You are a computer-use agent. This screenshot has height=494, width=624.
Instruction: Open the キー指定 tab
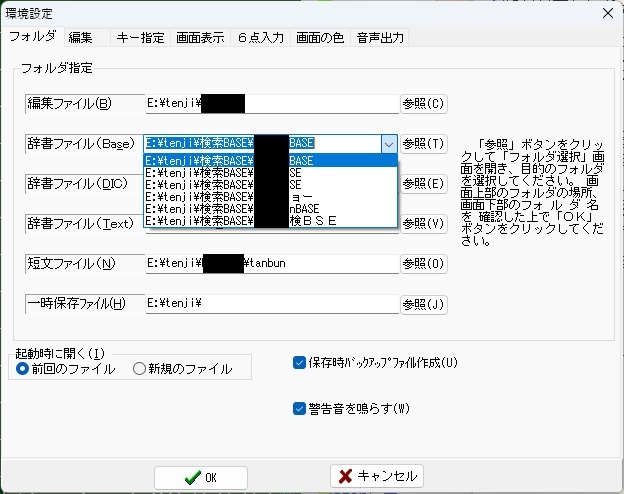[x=140, y=38]
